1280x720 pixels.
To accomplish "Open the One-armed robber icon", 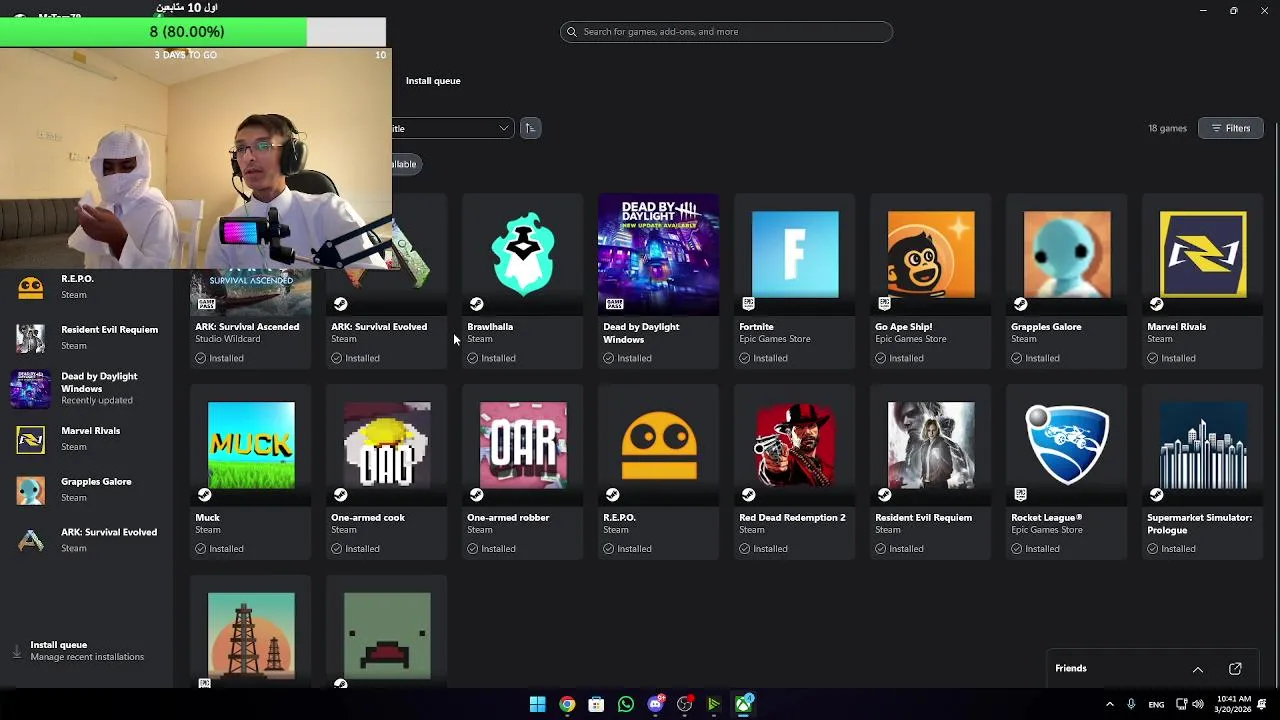I will tap(523, 445).
